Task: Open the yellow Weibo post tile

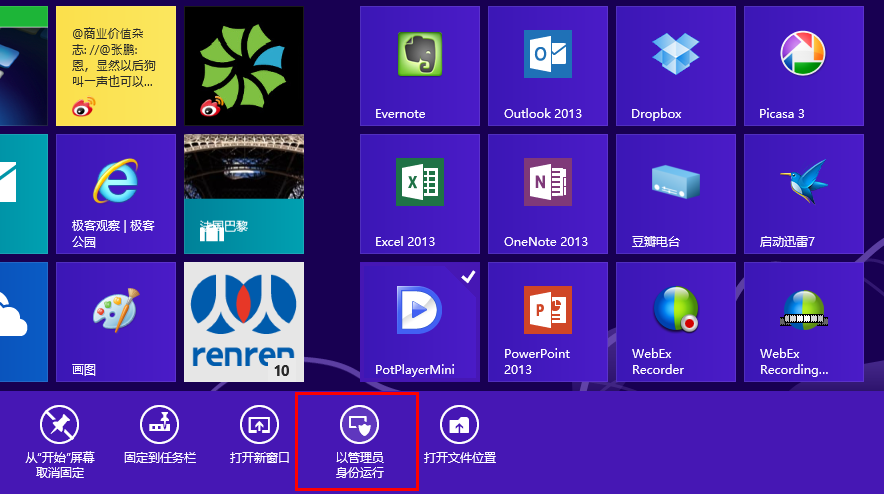Action: (x=116, y=66)
